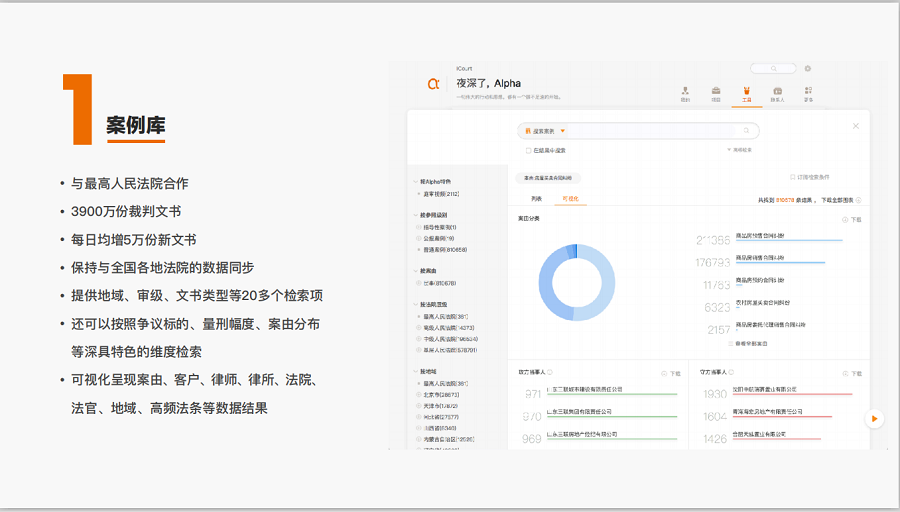The height and width of the screenshot is (512, 900).
Task: Collapse the 按地域 filter group
Action: 416,371
